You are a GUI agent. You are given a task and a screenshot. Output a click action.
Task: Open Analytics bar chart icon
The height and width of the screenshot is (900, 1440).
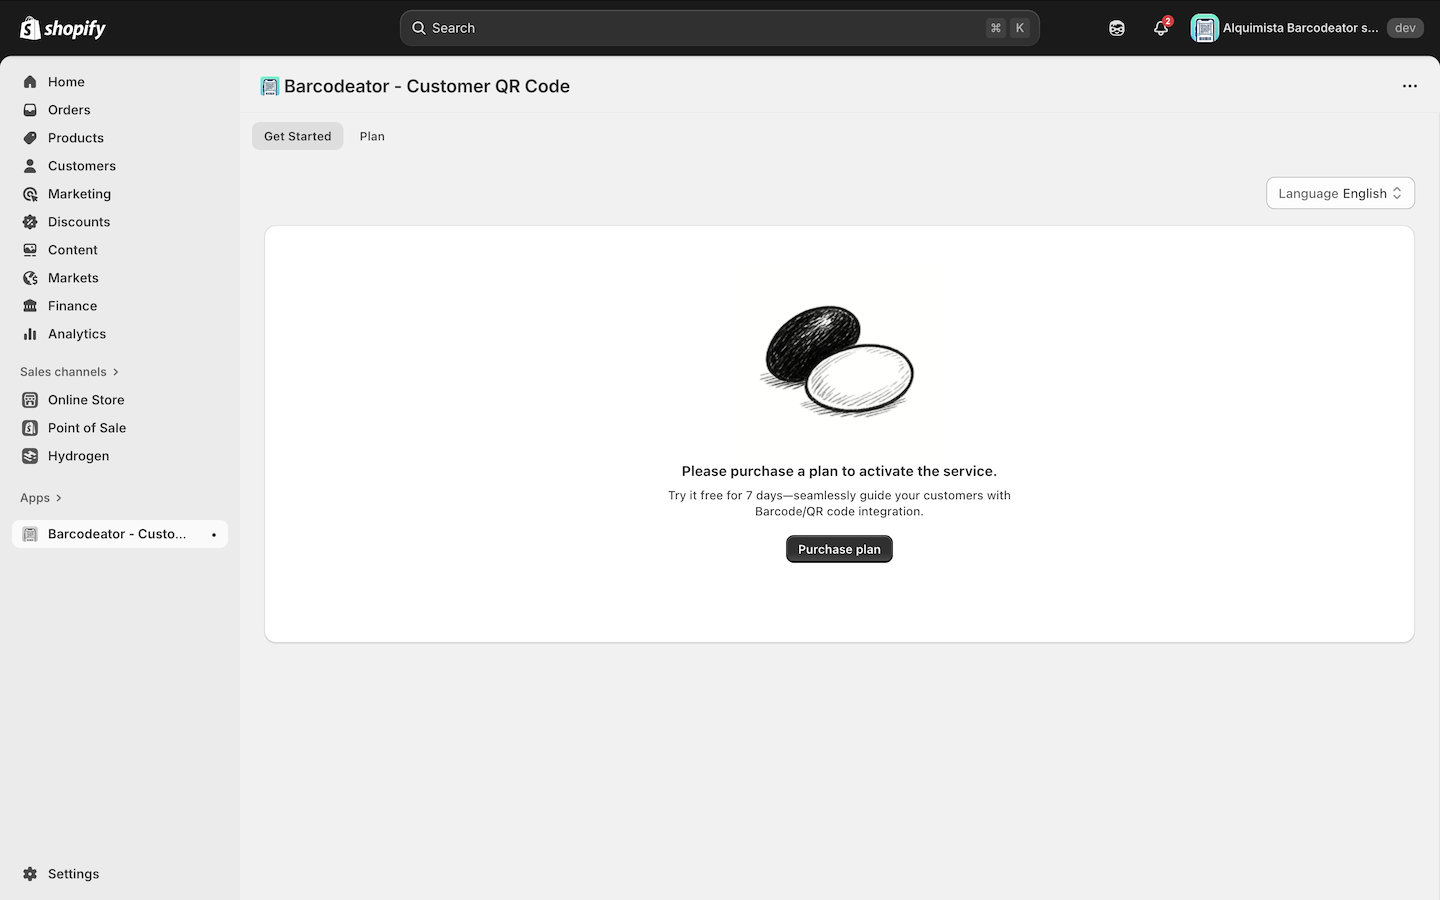(x=30, y=334)
